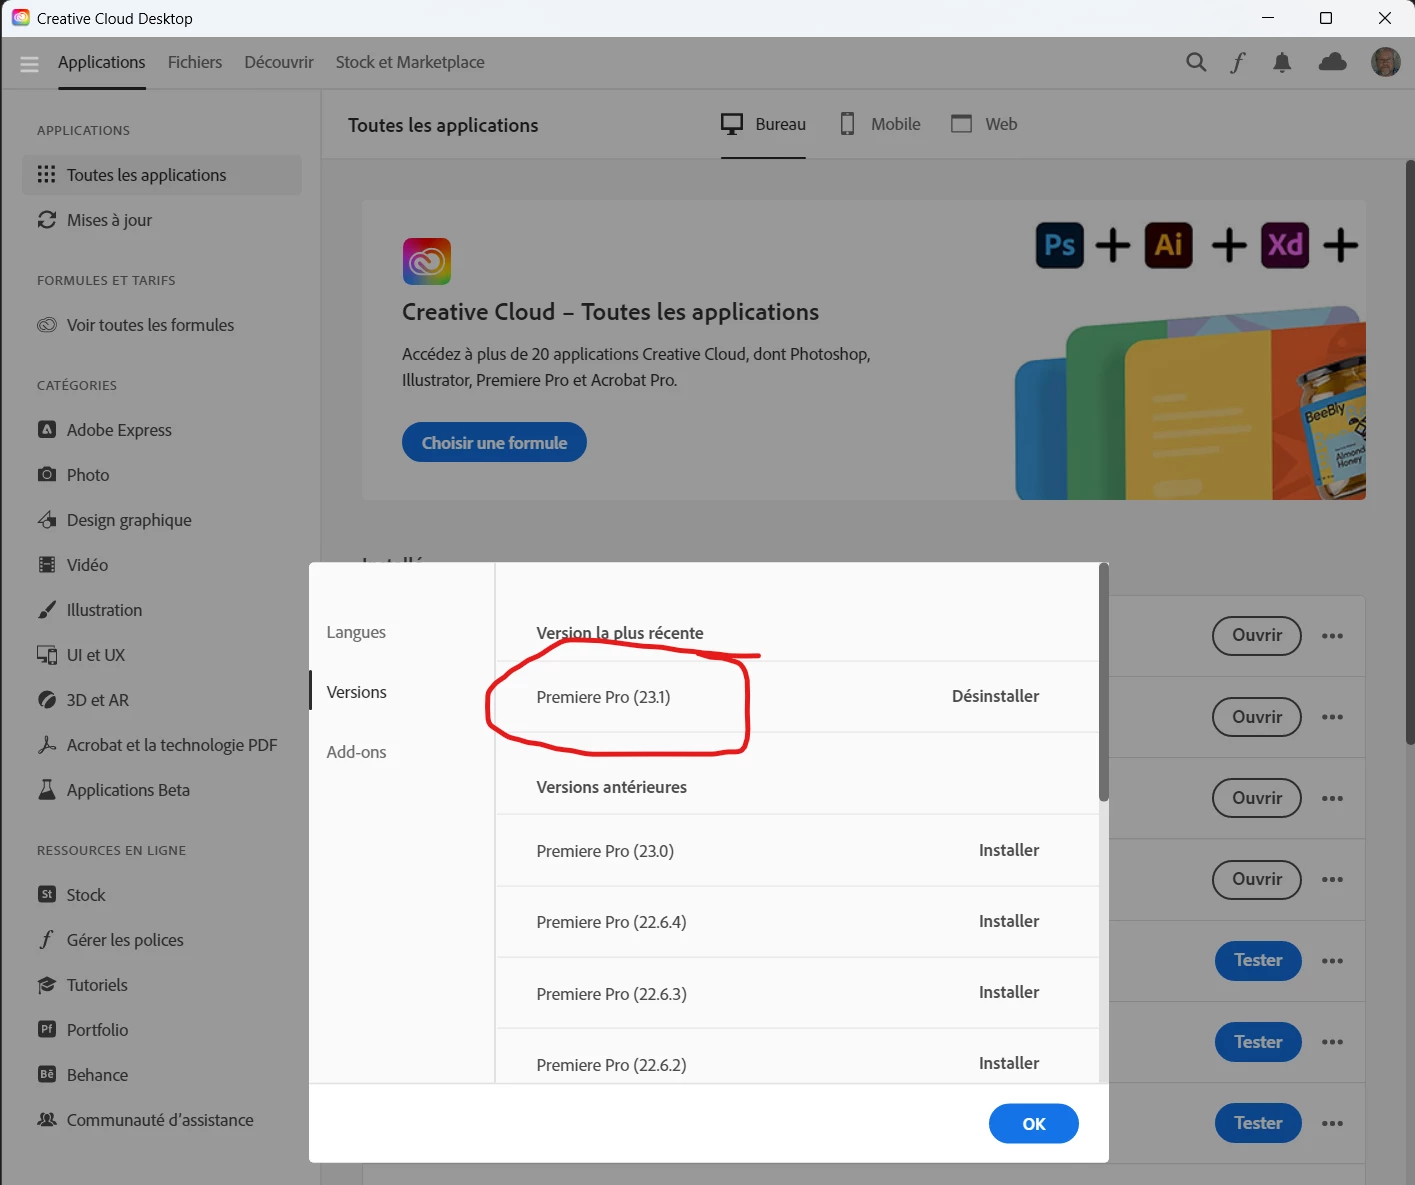The width and height of the screenshot is (1415, 1185).
Task: Select the Web platform tab
Action: tap(984, 124)
